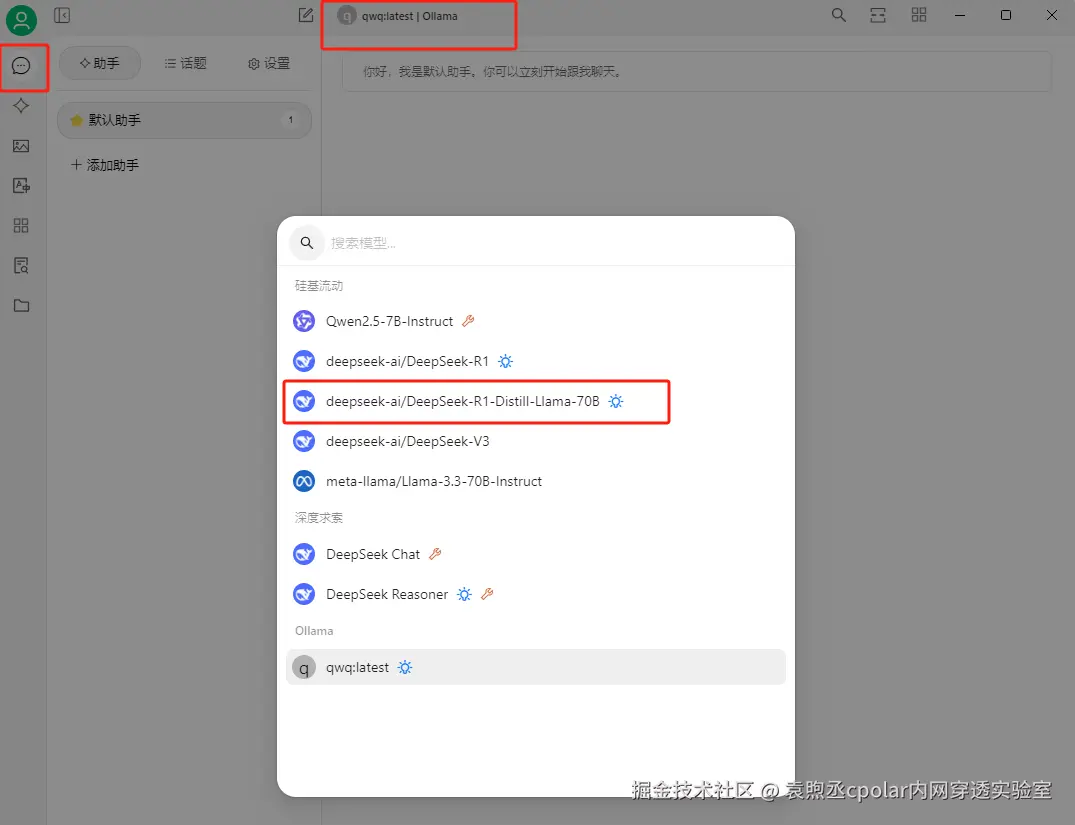The width and height of the screenshot is (1075, 825).
Task: Click the reasoning icon beside DeepSeek Reasoner
Action: tap(464, 595)
